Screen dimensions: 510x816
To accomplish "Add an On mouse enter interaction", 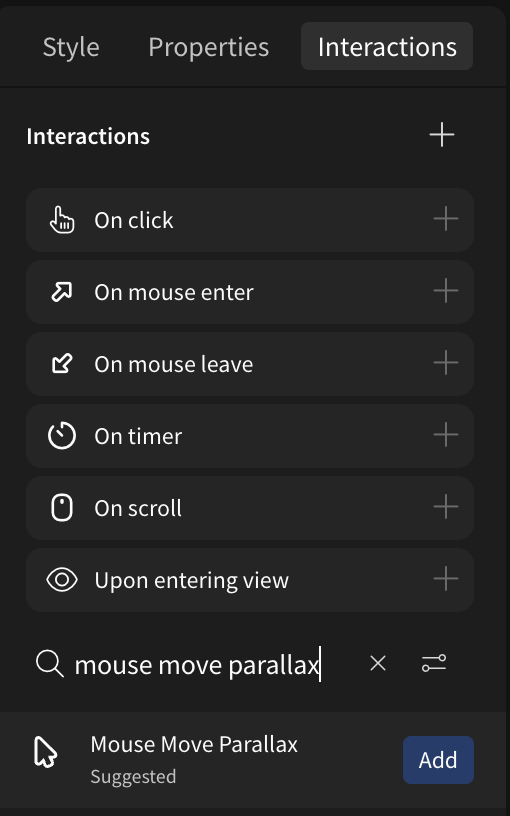I will (x=446, y=291).
